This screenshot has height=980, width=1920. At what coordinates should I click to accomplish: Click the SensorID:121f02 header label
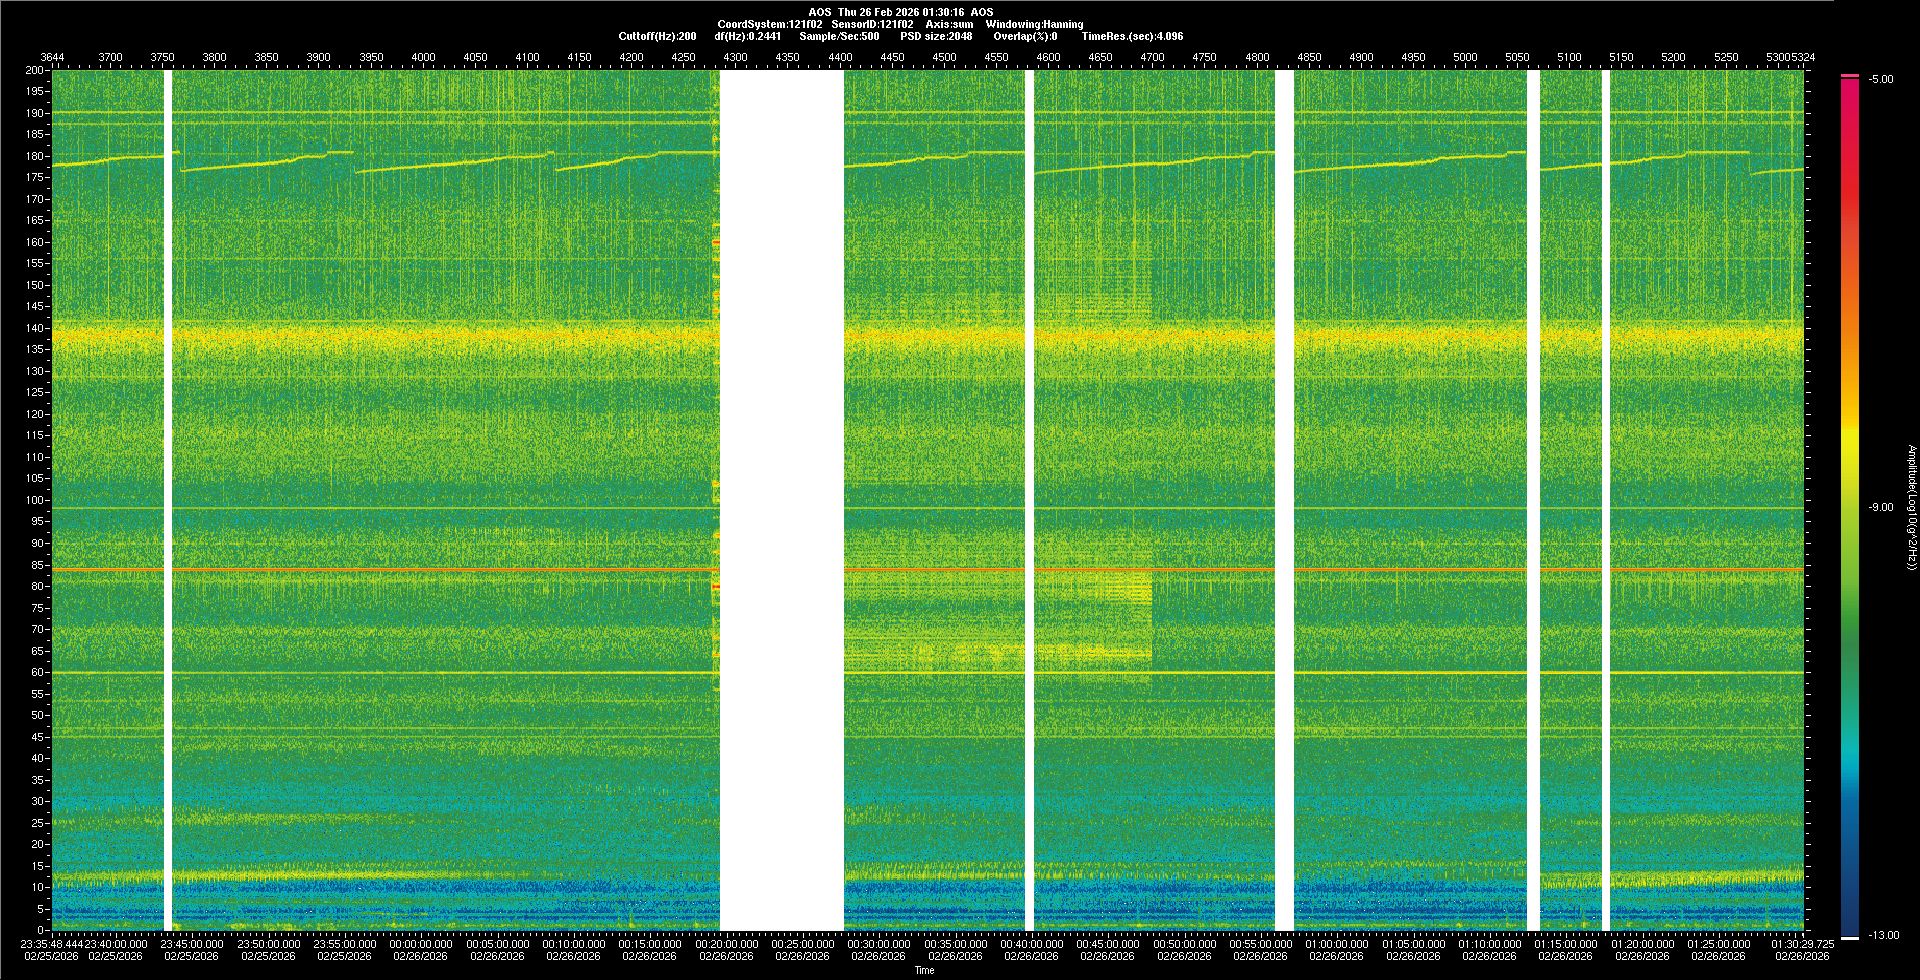click(x=872, y=25)
